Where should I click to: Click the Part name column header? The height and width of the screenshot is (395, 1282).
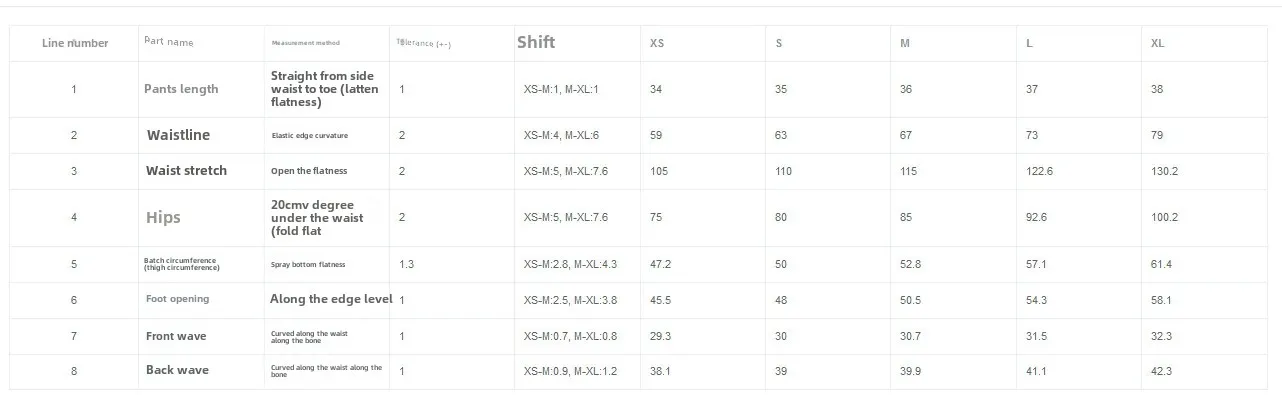pos(169,42)
